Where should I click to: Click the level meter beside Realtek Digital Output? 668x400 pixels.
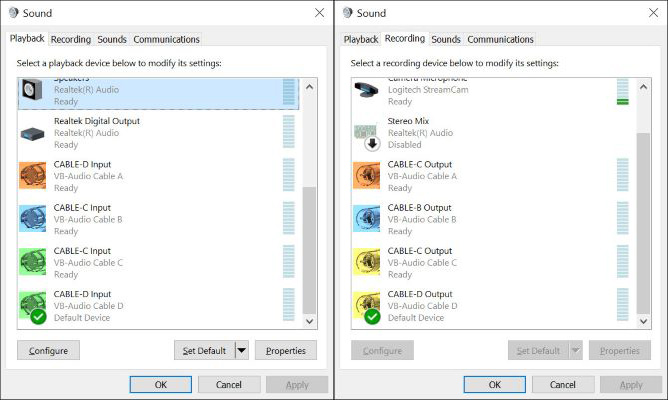tap(288, 132)
